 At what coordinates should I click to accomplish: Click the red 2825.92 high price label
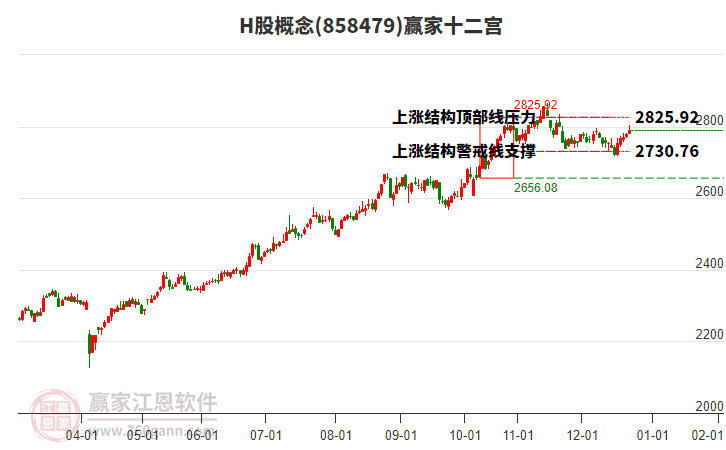click(x=536, y=105)
